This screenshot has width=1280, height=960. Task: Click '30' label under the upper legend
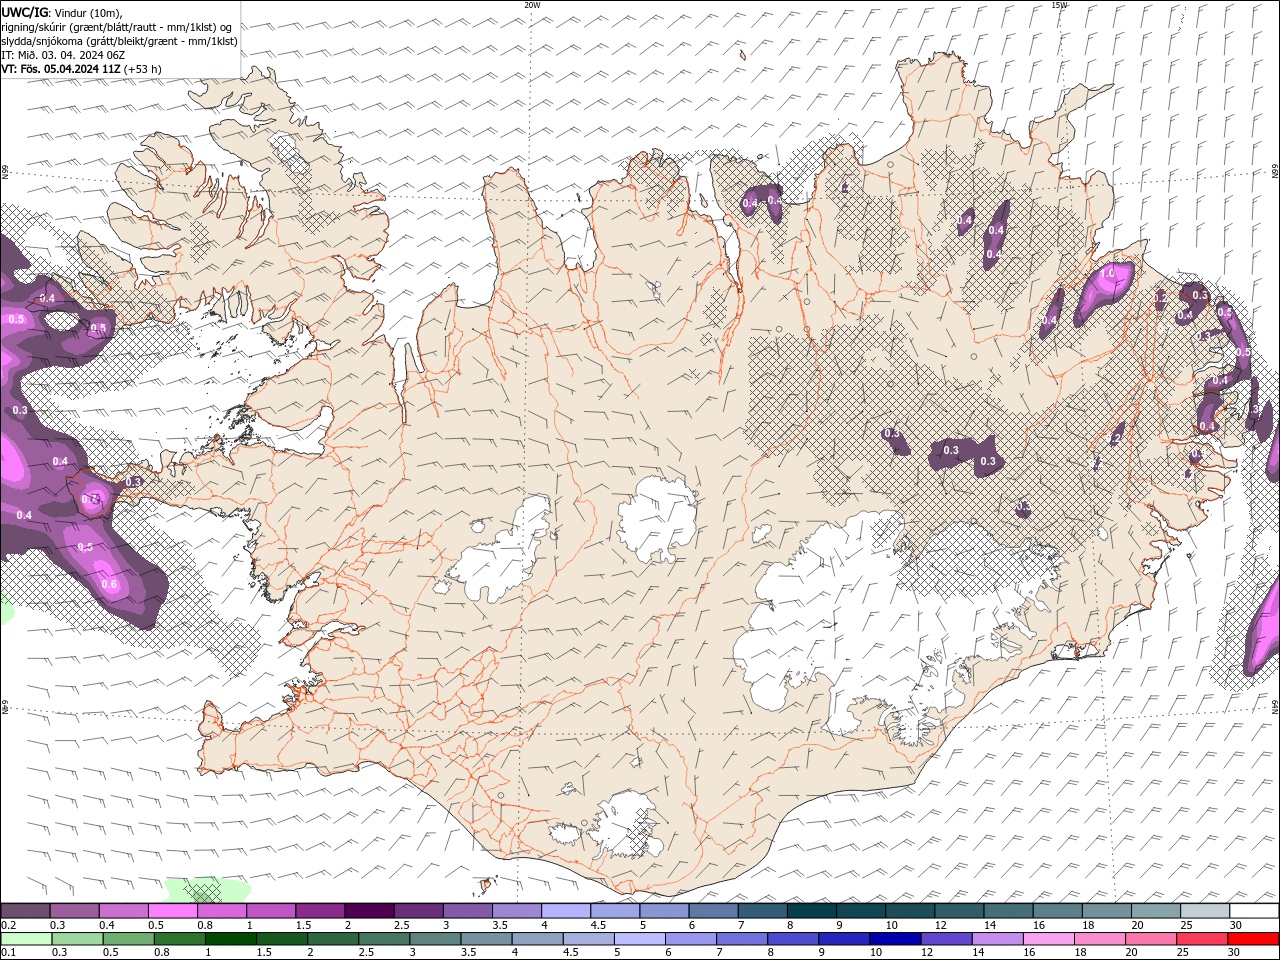point(1236,925)
